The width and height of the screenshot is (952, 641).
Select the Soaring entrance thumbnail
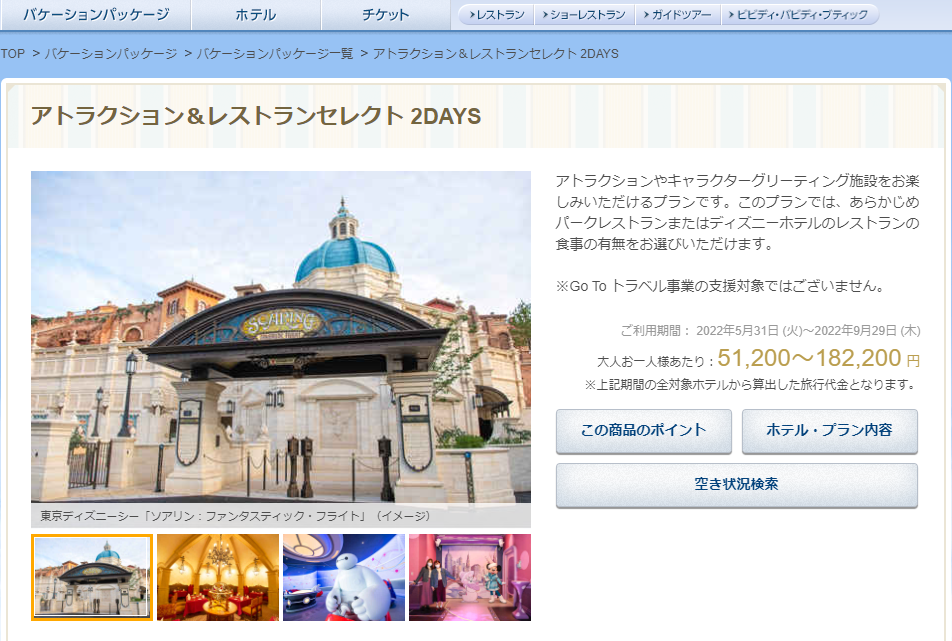(92, 577)
